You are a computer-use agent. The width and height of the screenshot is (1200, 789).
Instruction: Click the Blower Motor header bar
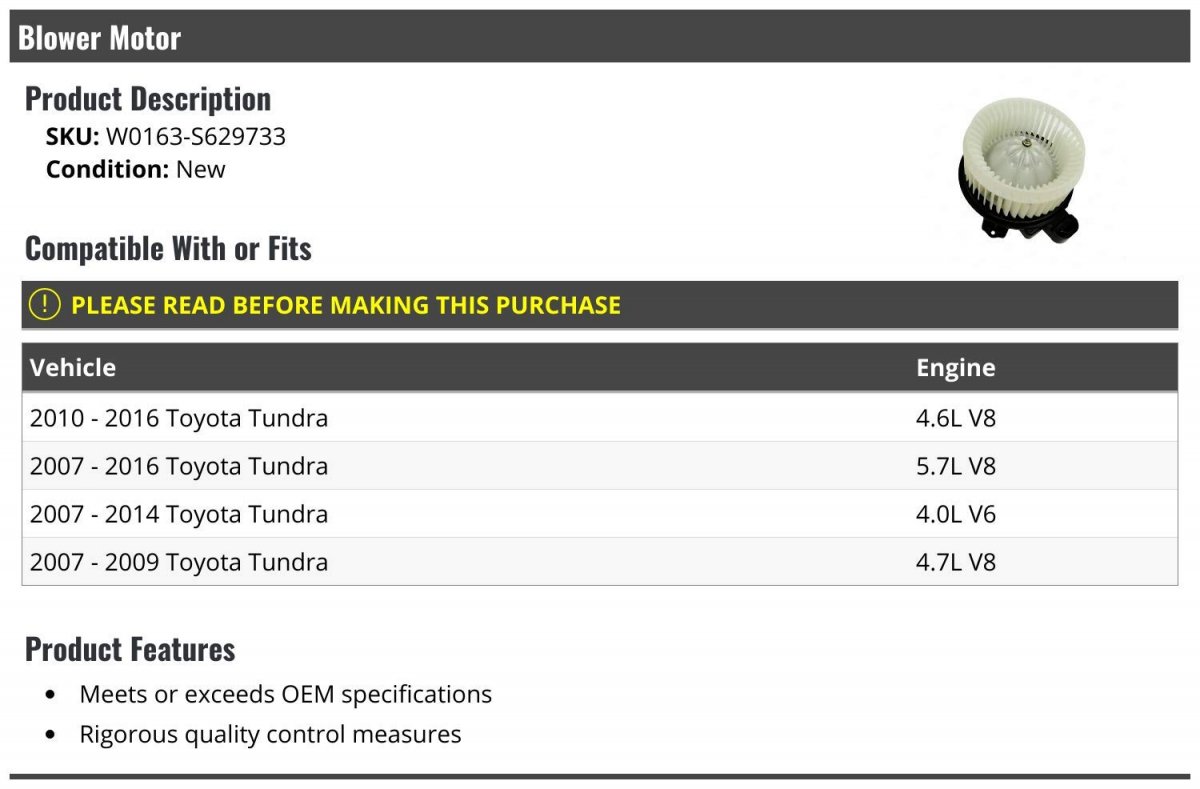[x=599, y=37]
